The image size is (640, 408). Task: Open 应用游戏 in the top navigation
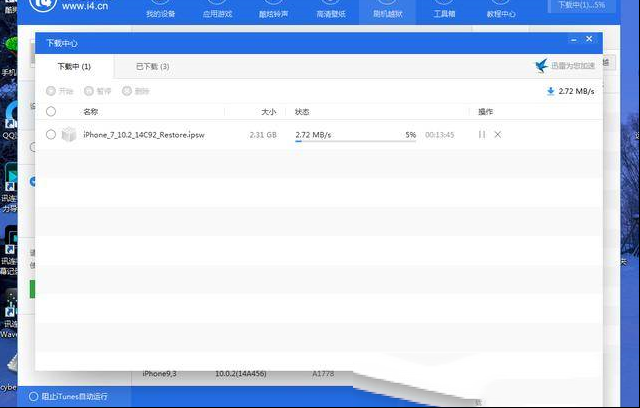click(217, 14)
